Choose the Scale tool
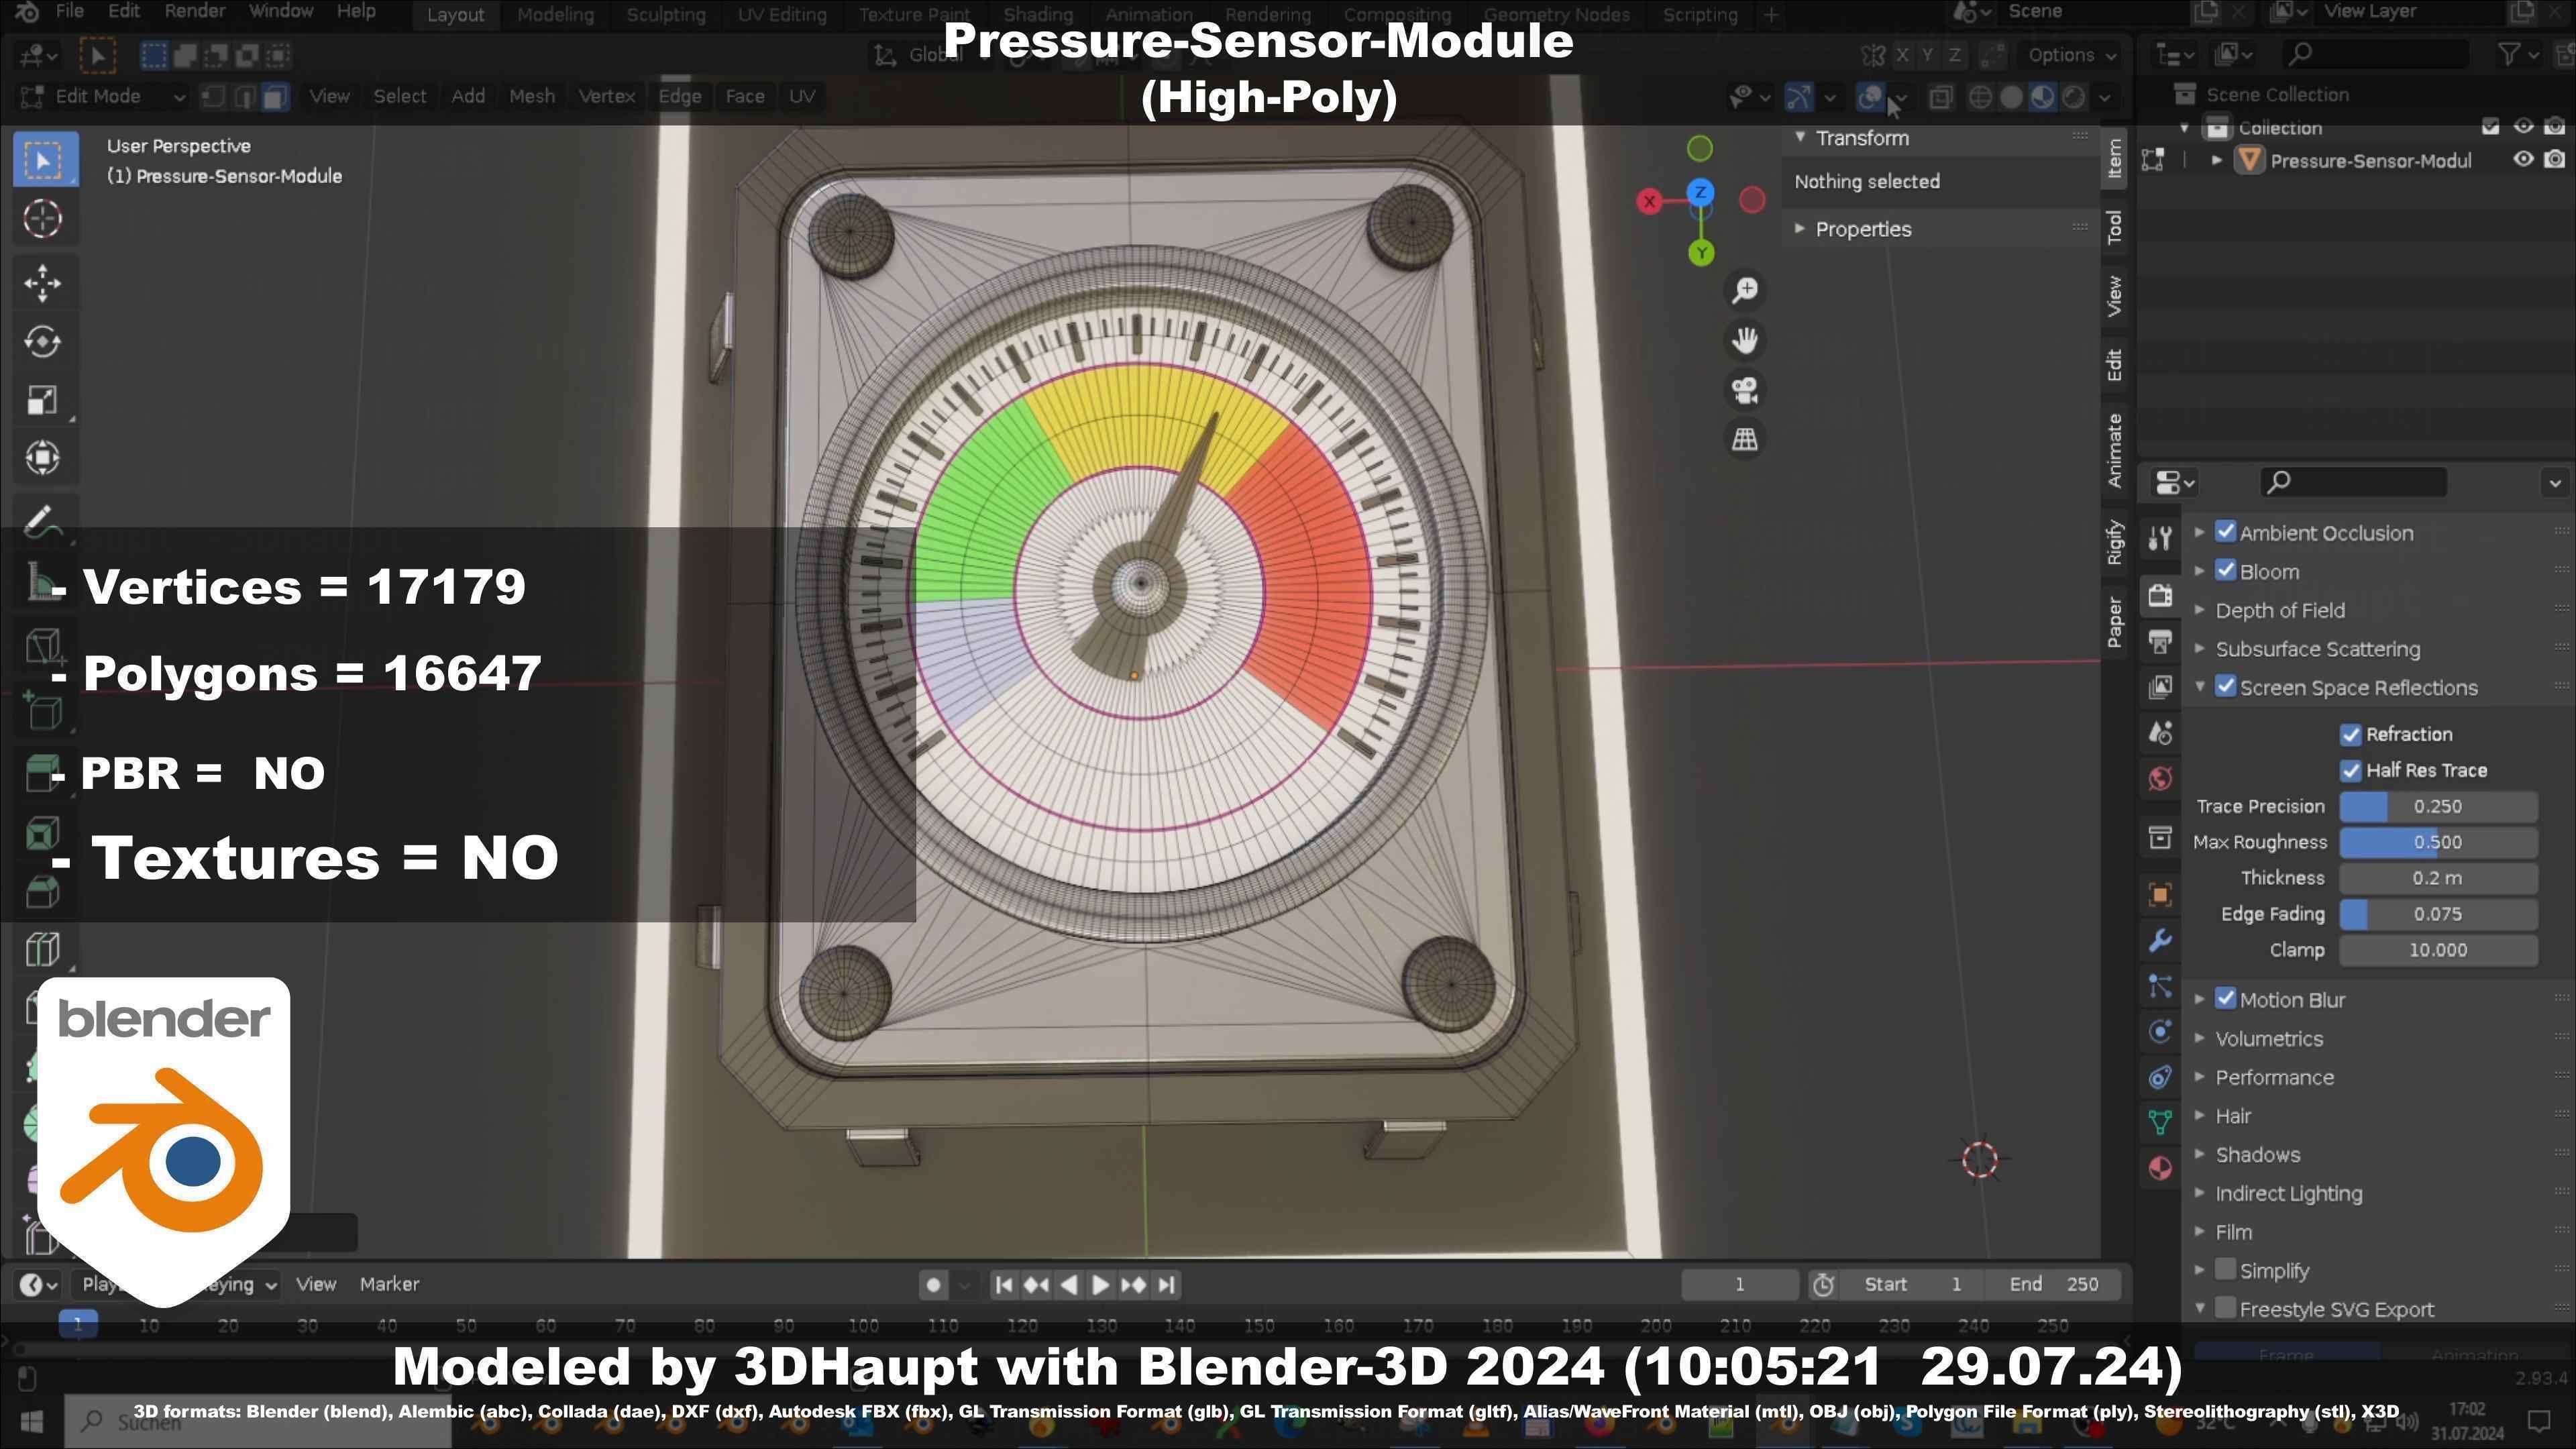2576x1449 pixels. pyautogui.click(x=42, y=400)
